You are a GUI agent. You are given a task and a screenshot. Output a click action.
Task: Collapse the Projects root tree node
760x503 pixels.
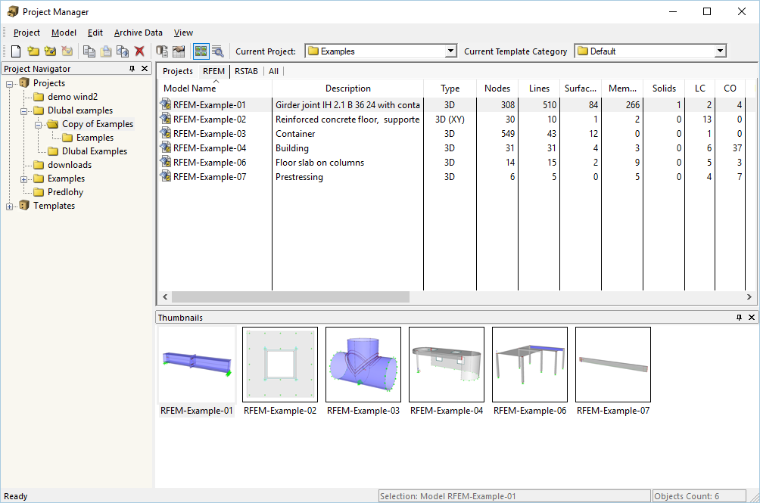coord(9,84)
